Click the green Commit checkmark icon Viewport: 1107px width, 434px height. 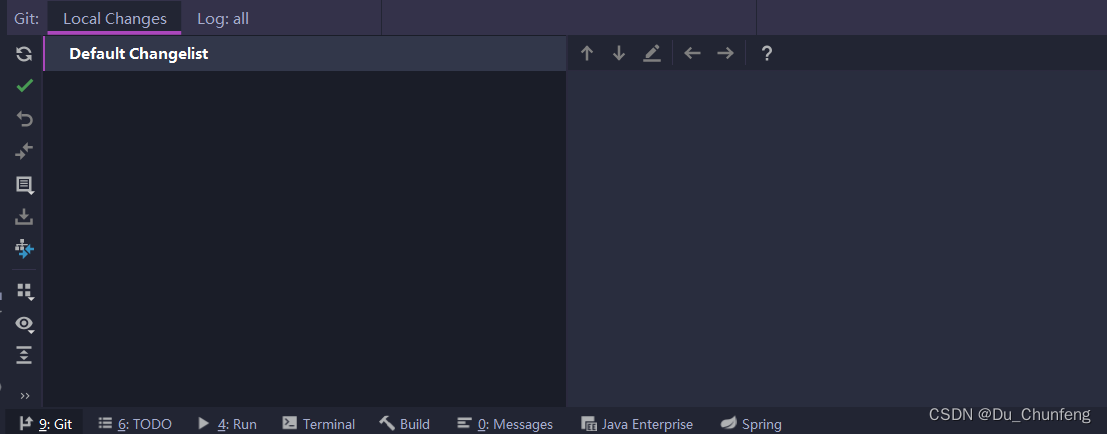tap(24, 86)
